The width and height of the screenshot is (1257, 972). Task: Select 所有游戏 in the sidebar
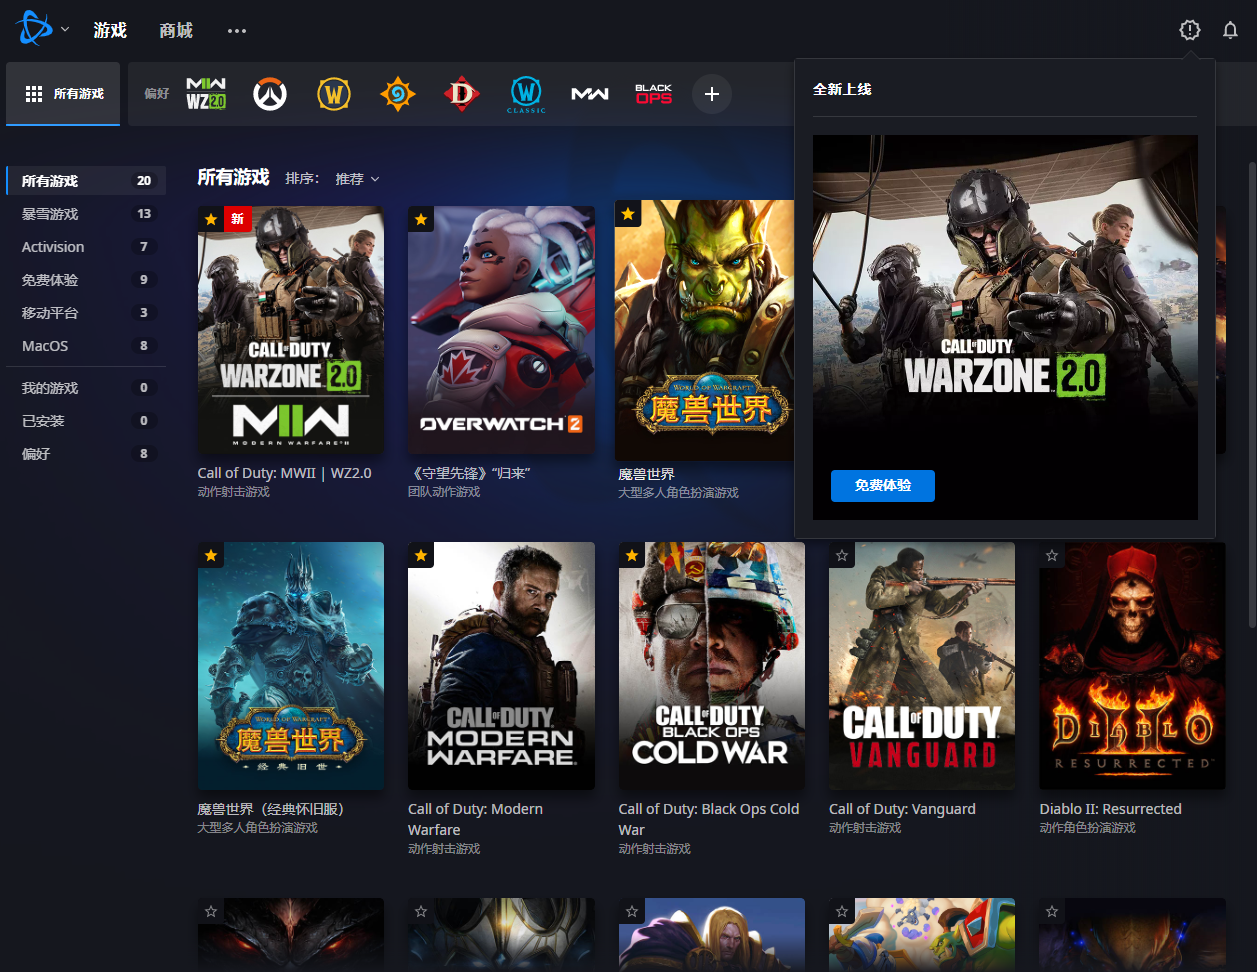tap(86, 181)
